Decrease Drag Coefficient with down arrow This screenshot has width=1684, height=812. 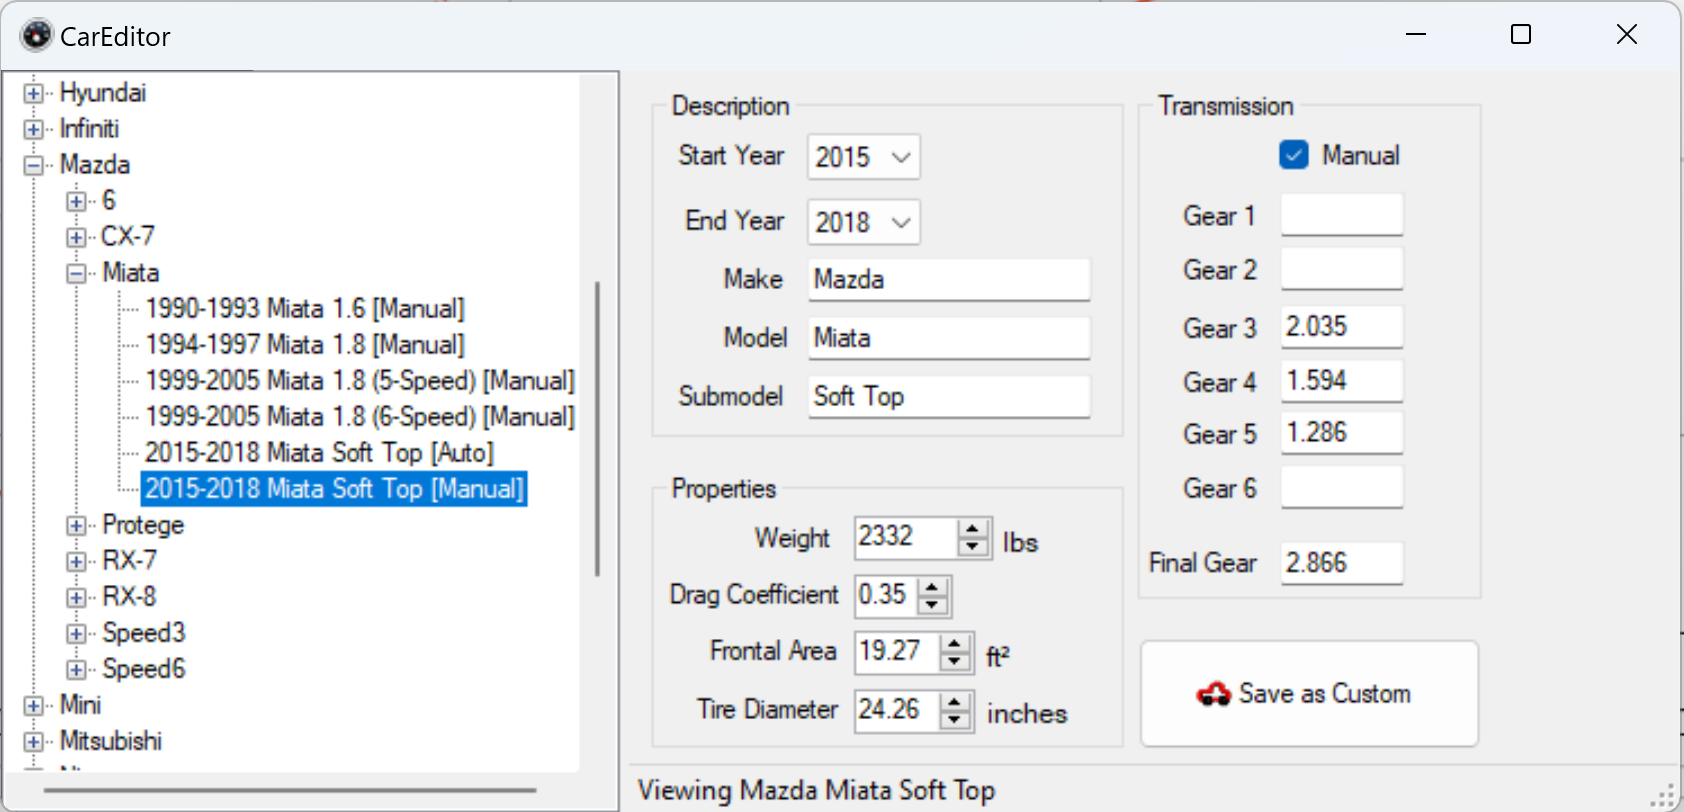point(932,605)
